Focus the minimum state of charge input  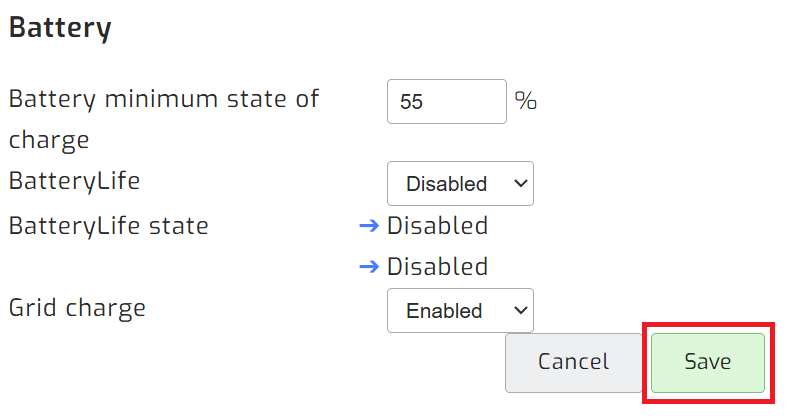point(447,102)
